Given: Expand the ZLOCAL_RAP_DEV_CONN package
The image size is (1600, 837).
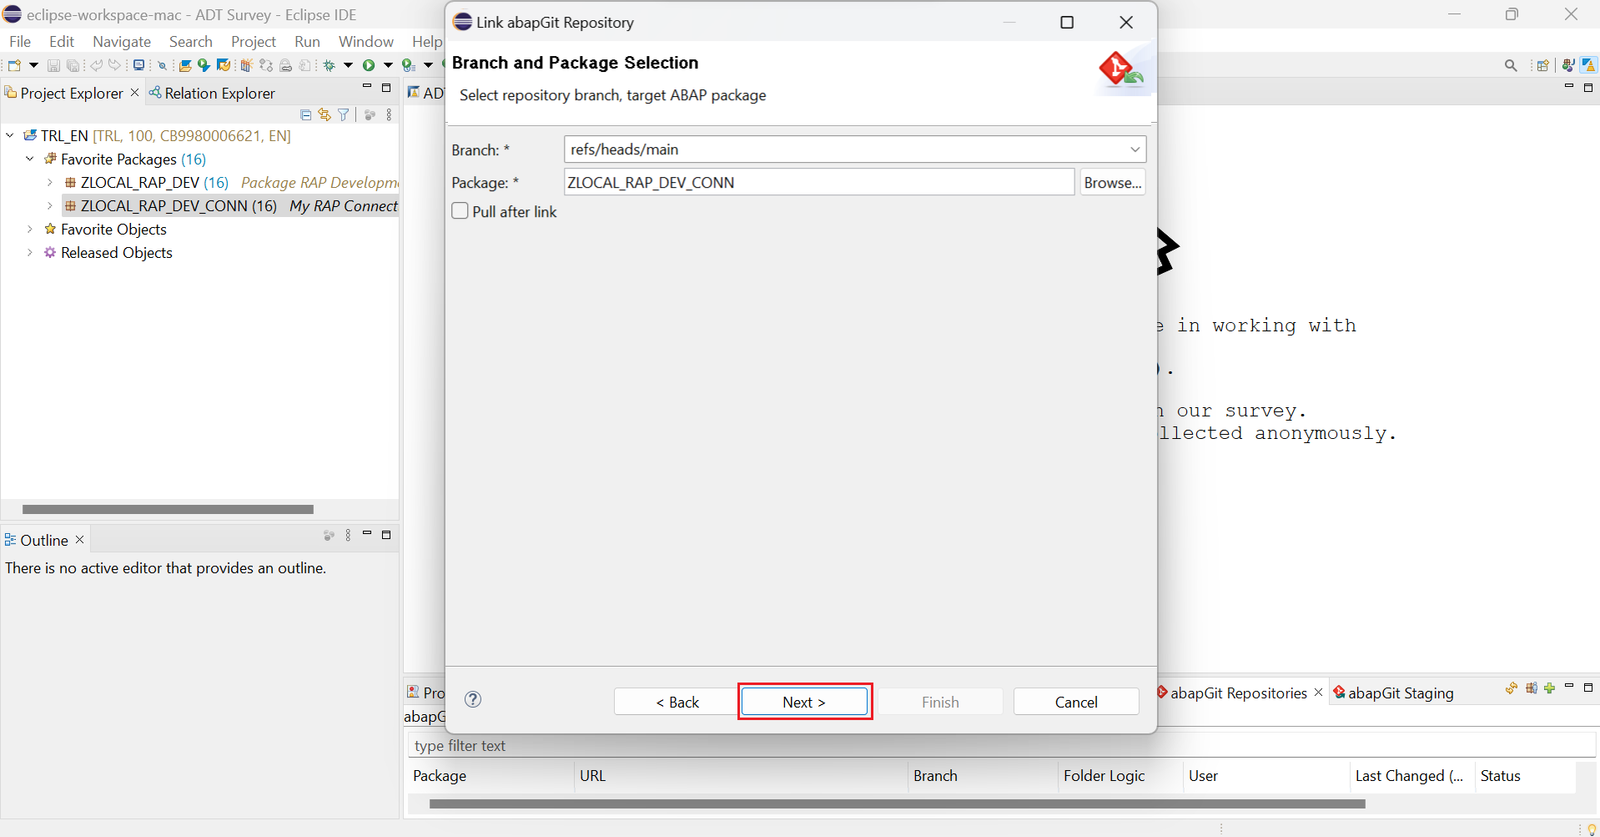Looking at the screenshot, I should 50,206.
